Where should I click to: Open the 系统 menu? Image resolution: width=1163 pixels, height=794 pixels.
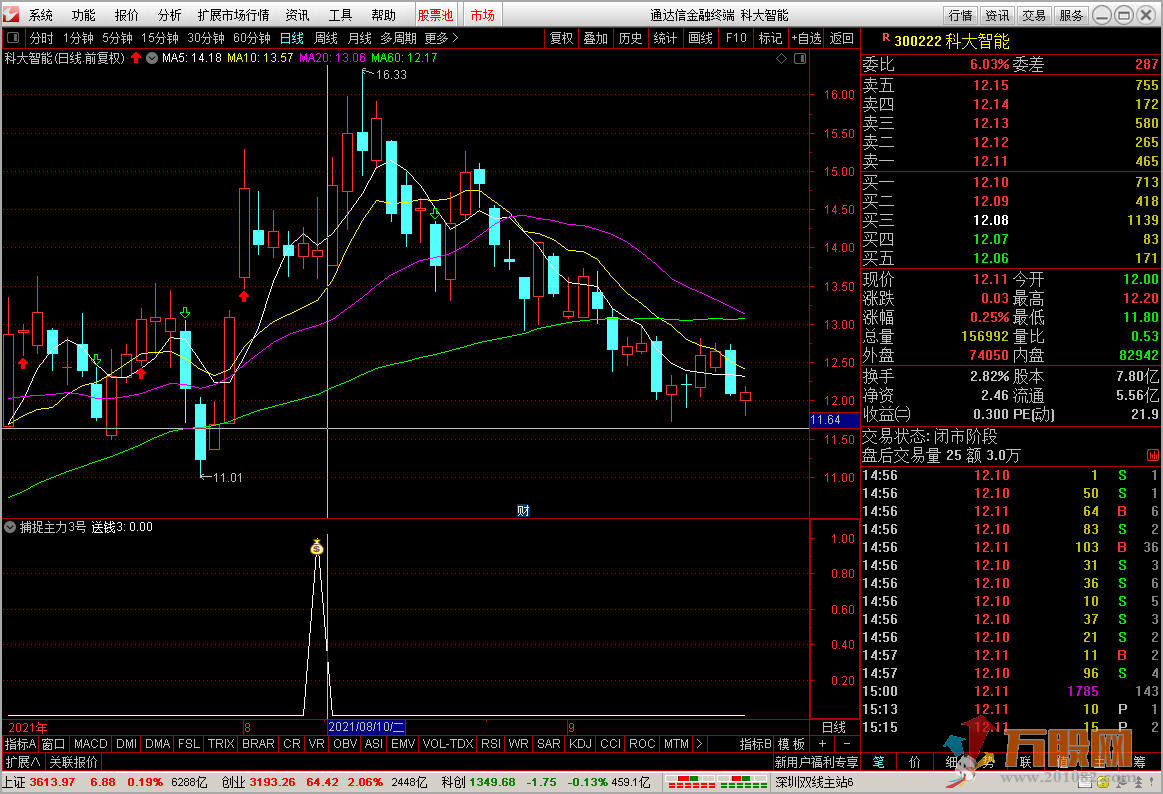click(x=41, y=15)
